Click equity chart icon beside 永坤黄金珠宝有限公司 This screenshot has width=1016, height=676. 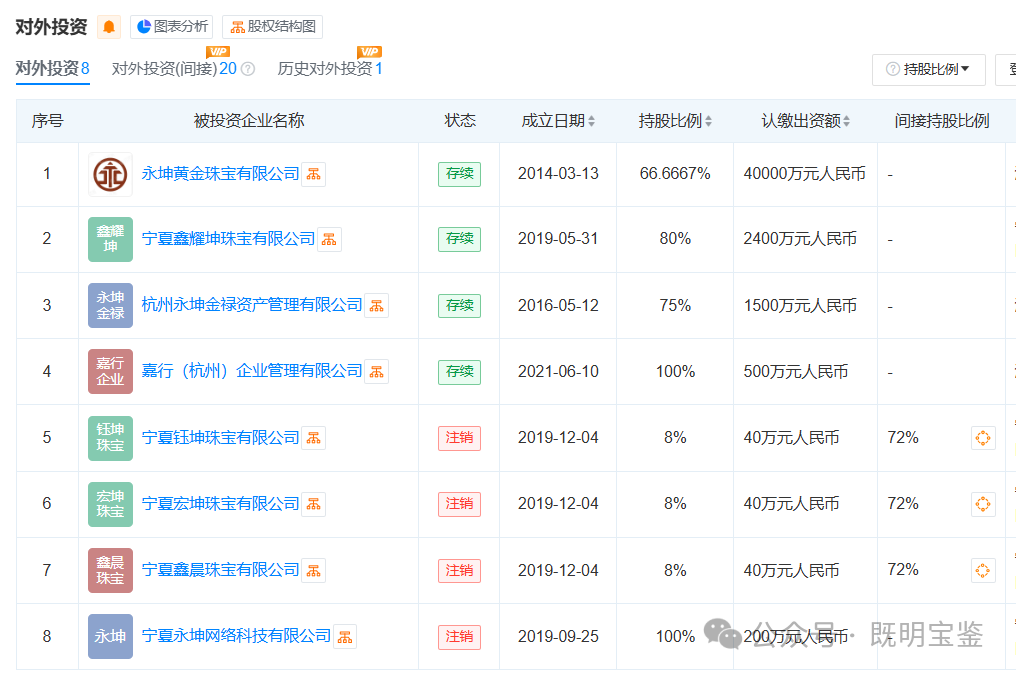313,173
